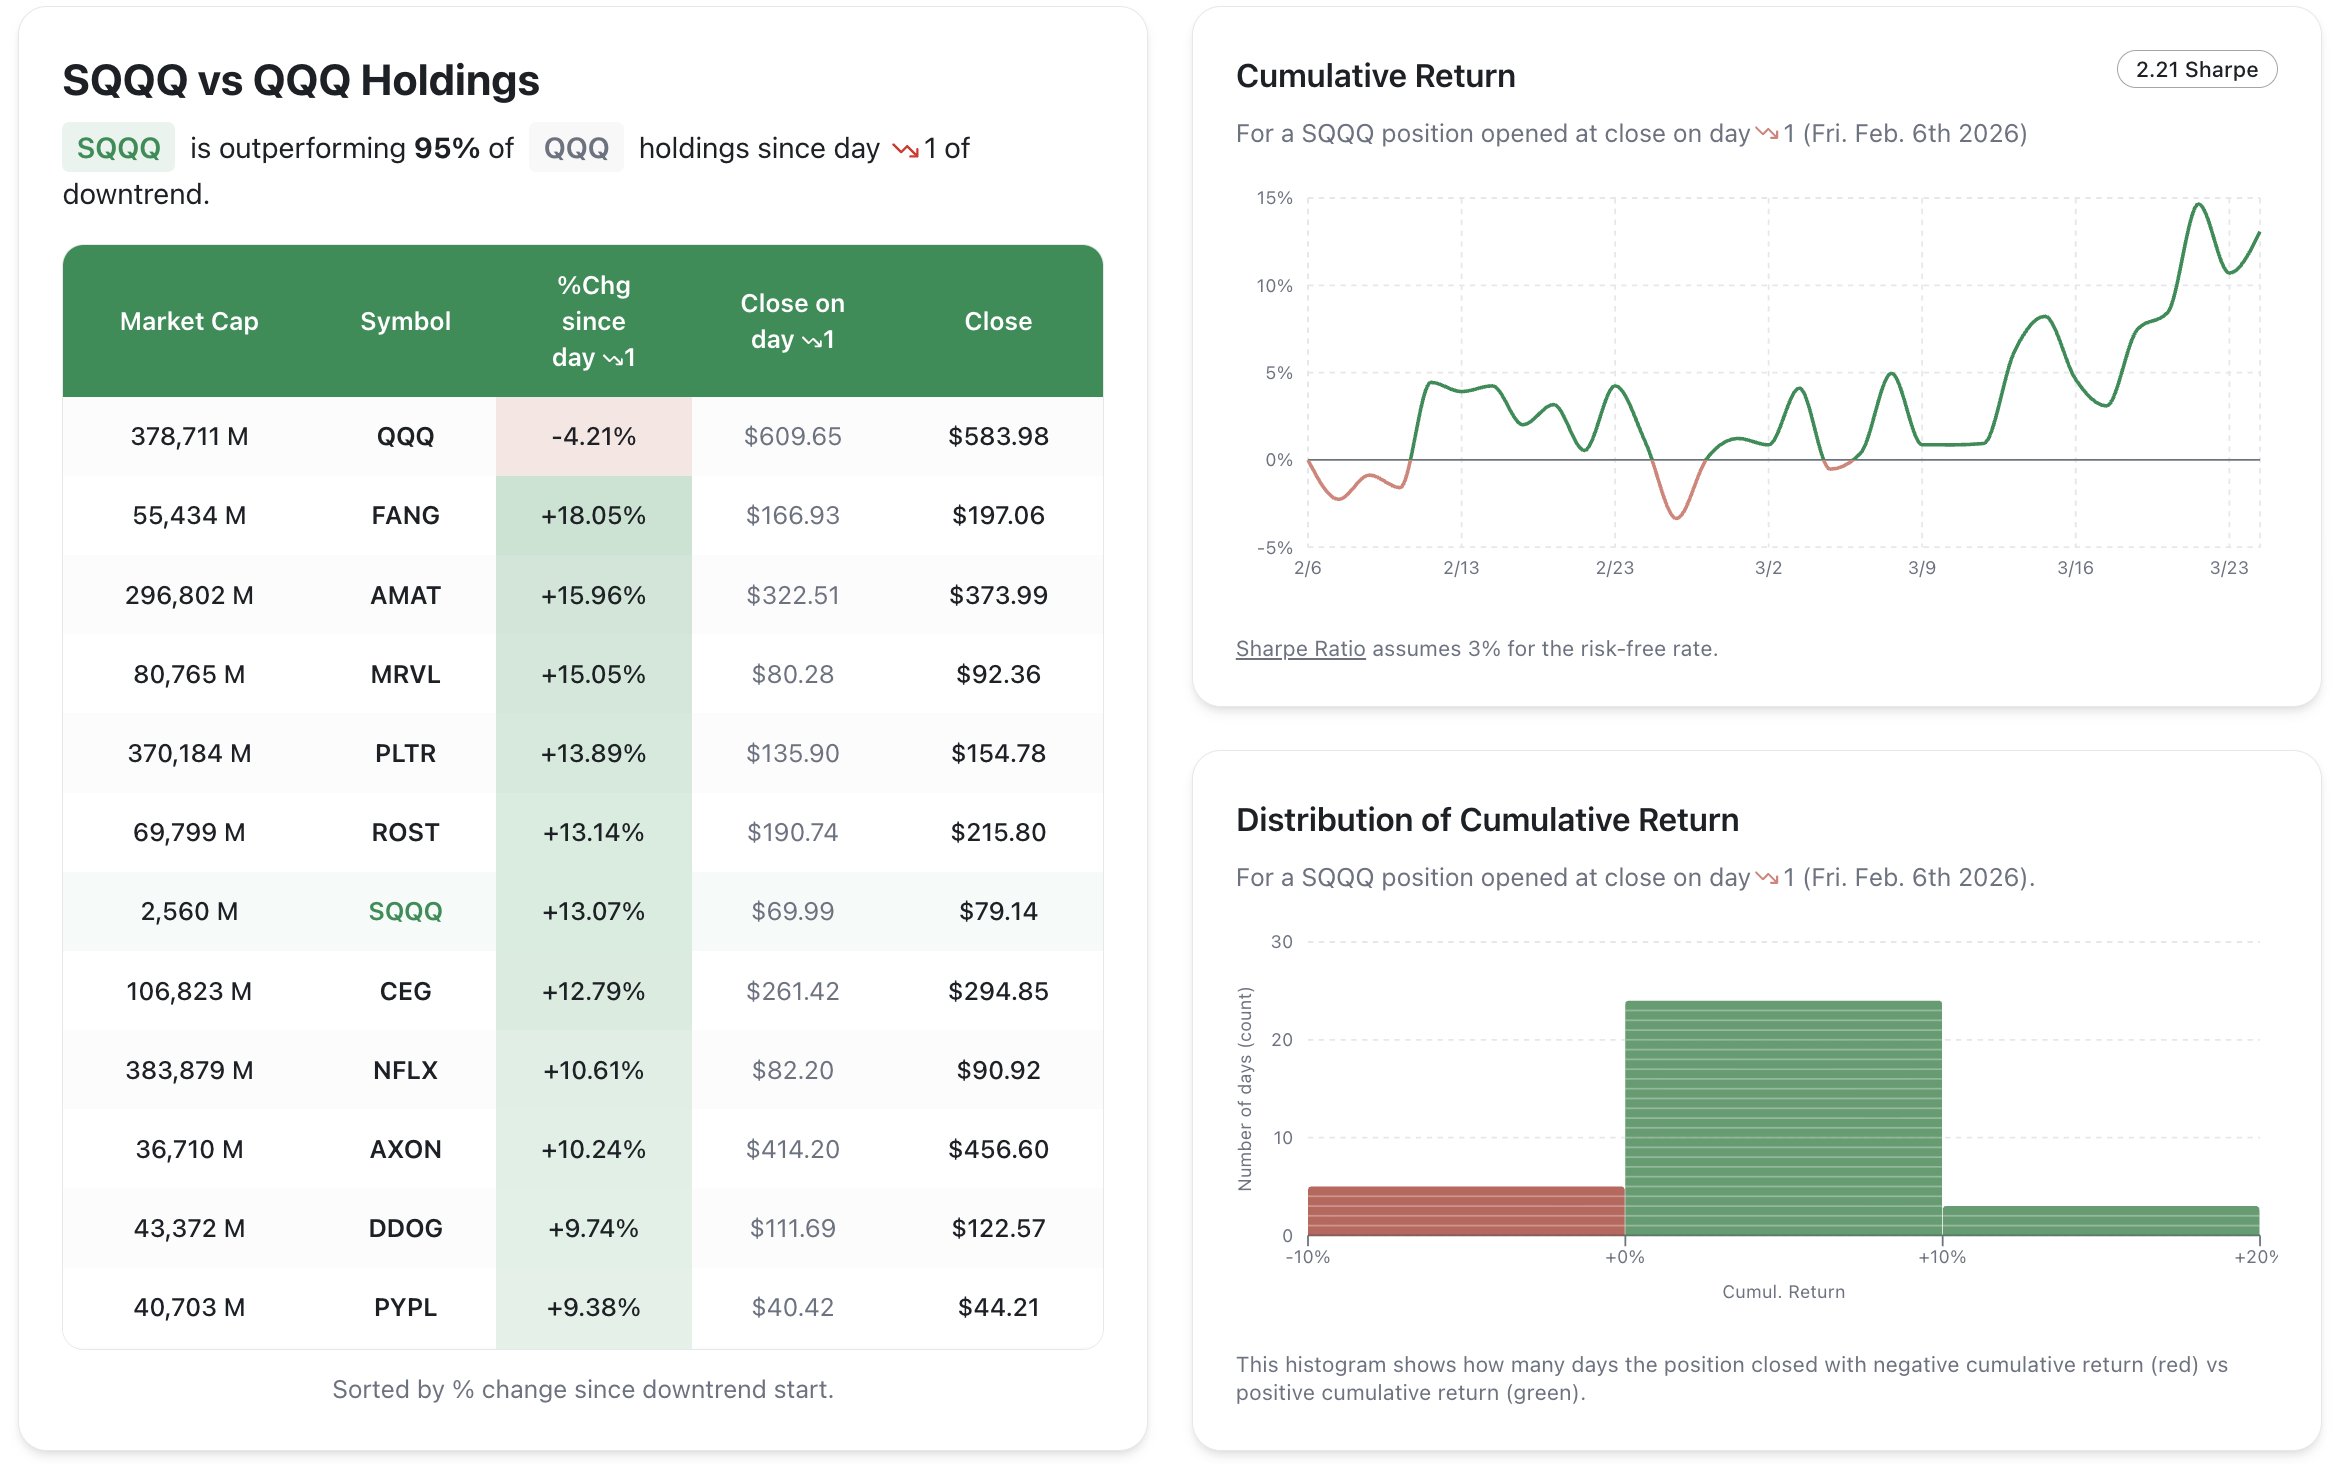
Task: Click the green SQQQ ticker badge
Action: tap(118, 148)
